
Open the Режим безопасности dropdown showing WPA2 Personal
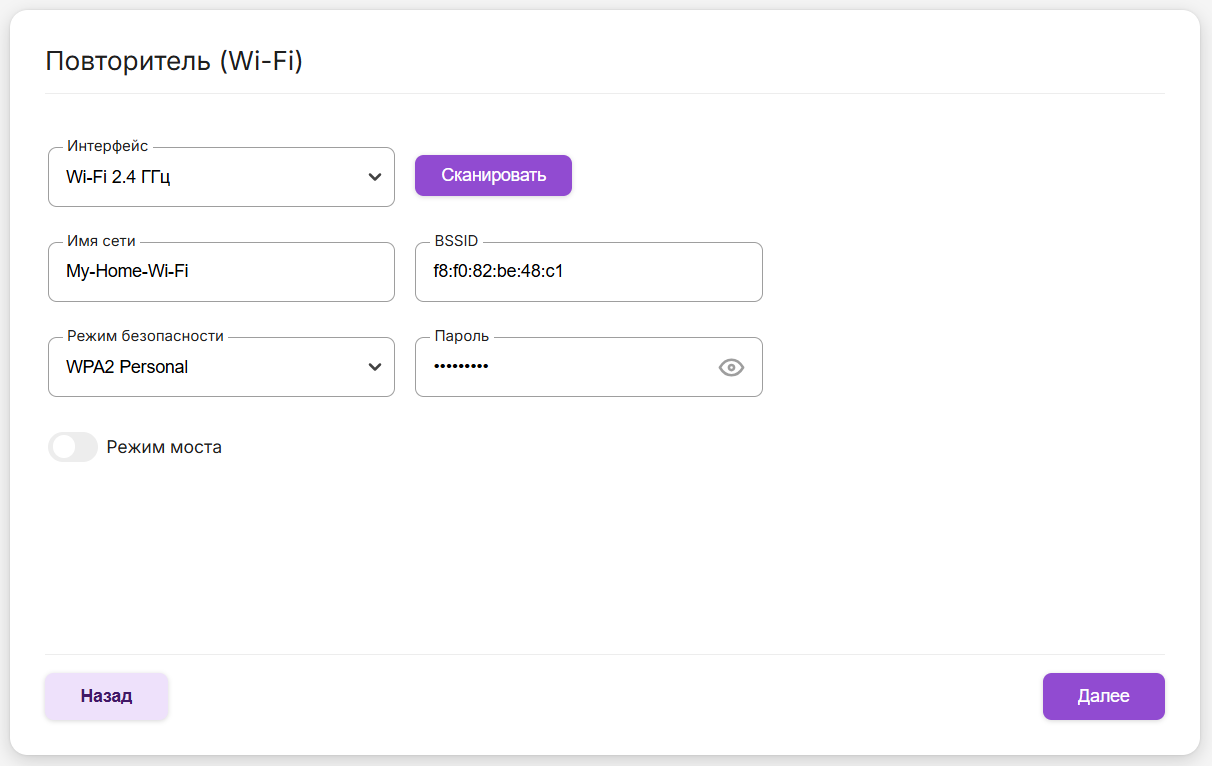pyautogui.click(x=210, y=367)
